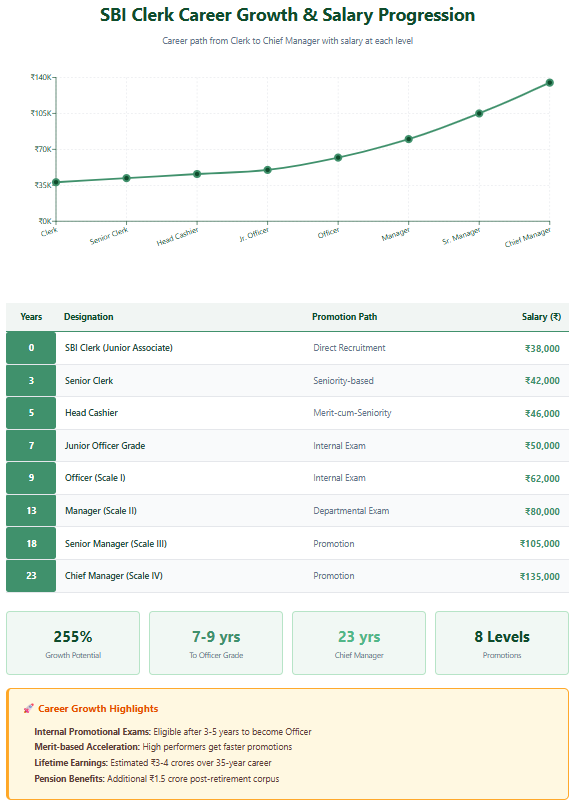Click the ₹42,000 salary value
Image resolution: width=569 pixels, height=804 pixels.
(542, 380)
